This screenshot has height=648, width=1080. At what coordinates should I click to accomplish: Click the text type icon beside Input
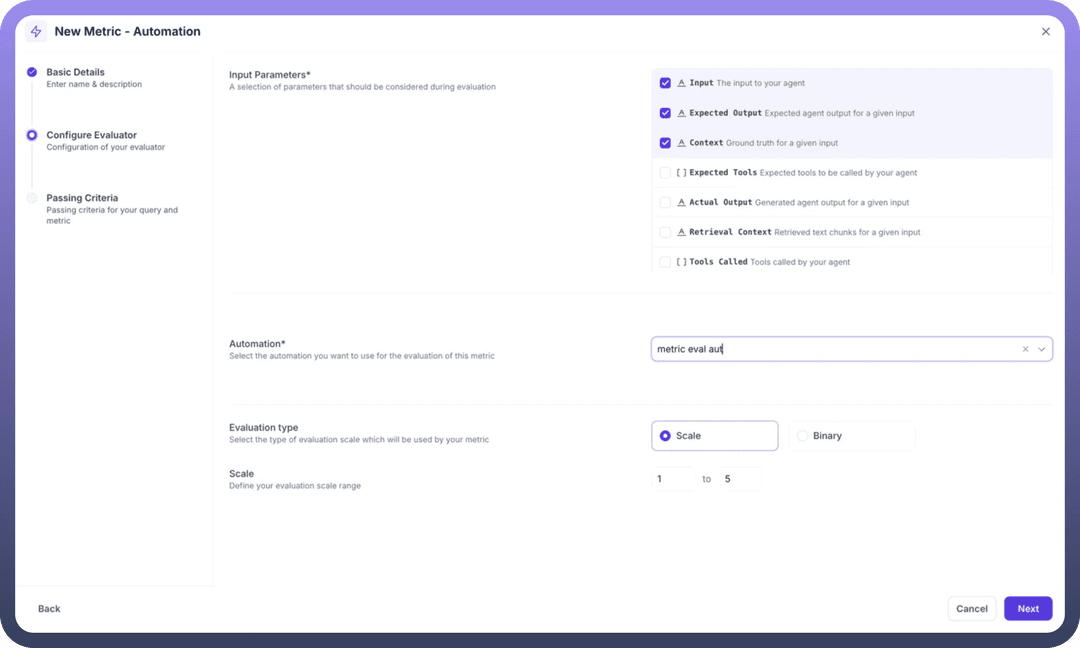tap(681, 83)
